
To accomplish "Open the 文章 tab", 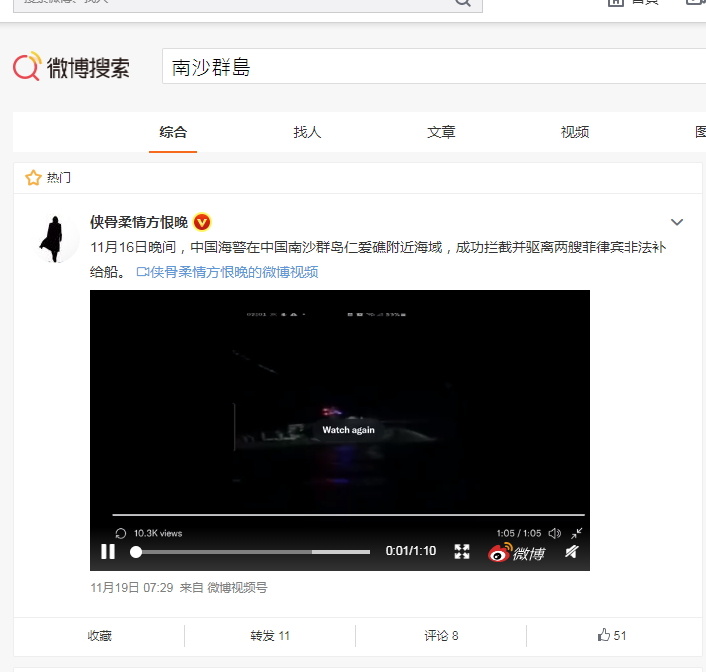I will click(441, 132).
